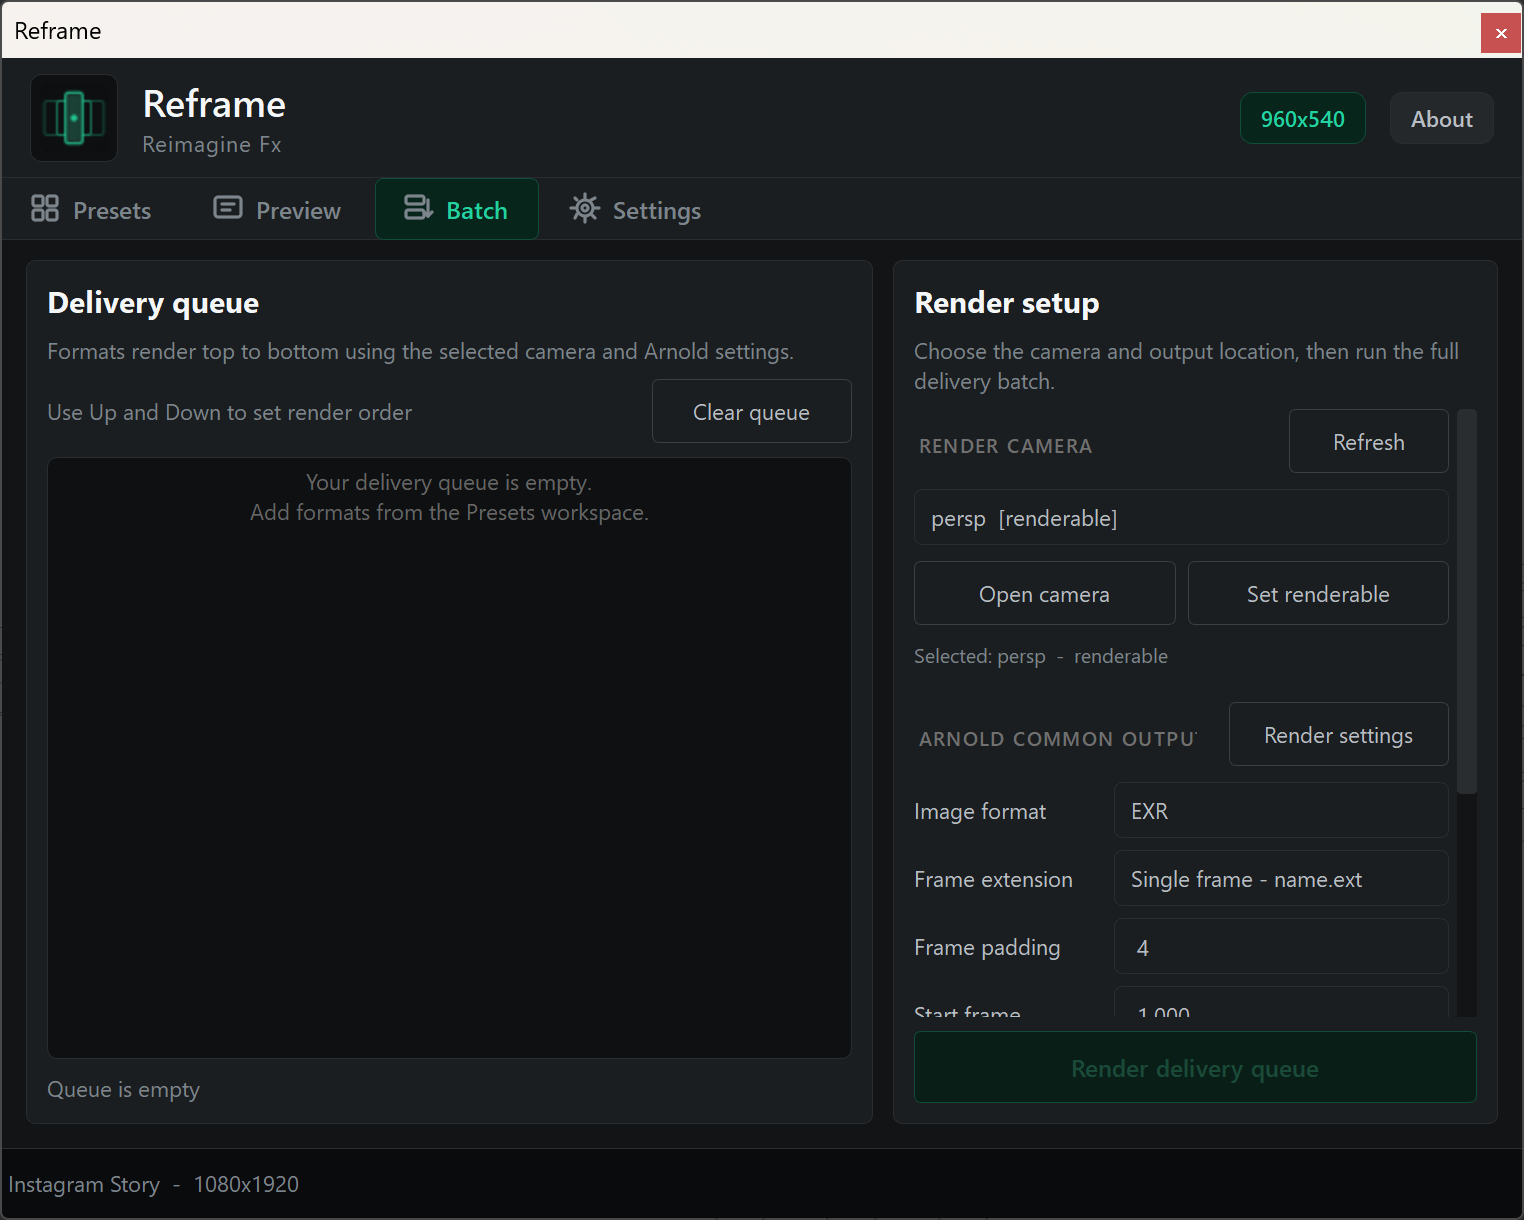Switch to the Presets tab
This screenshot has width=1524, height=1220.
tap(92, 209)
